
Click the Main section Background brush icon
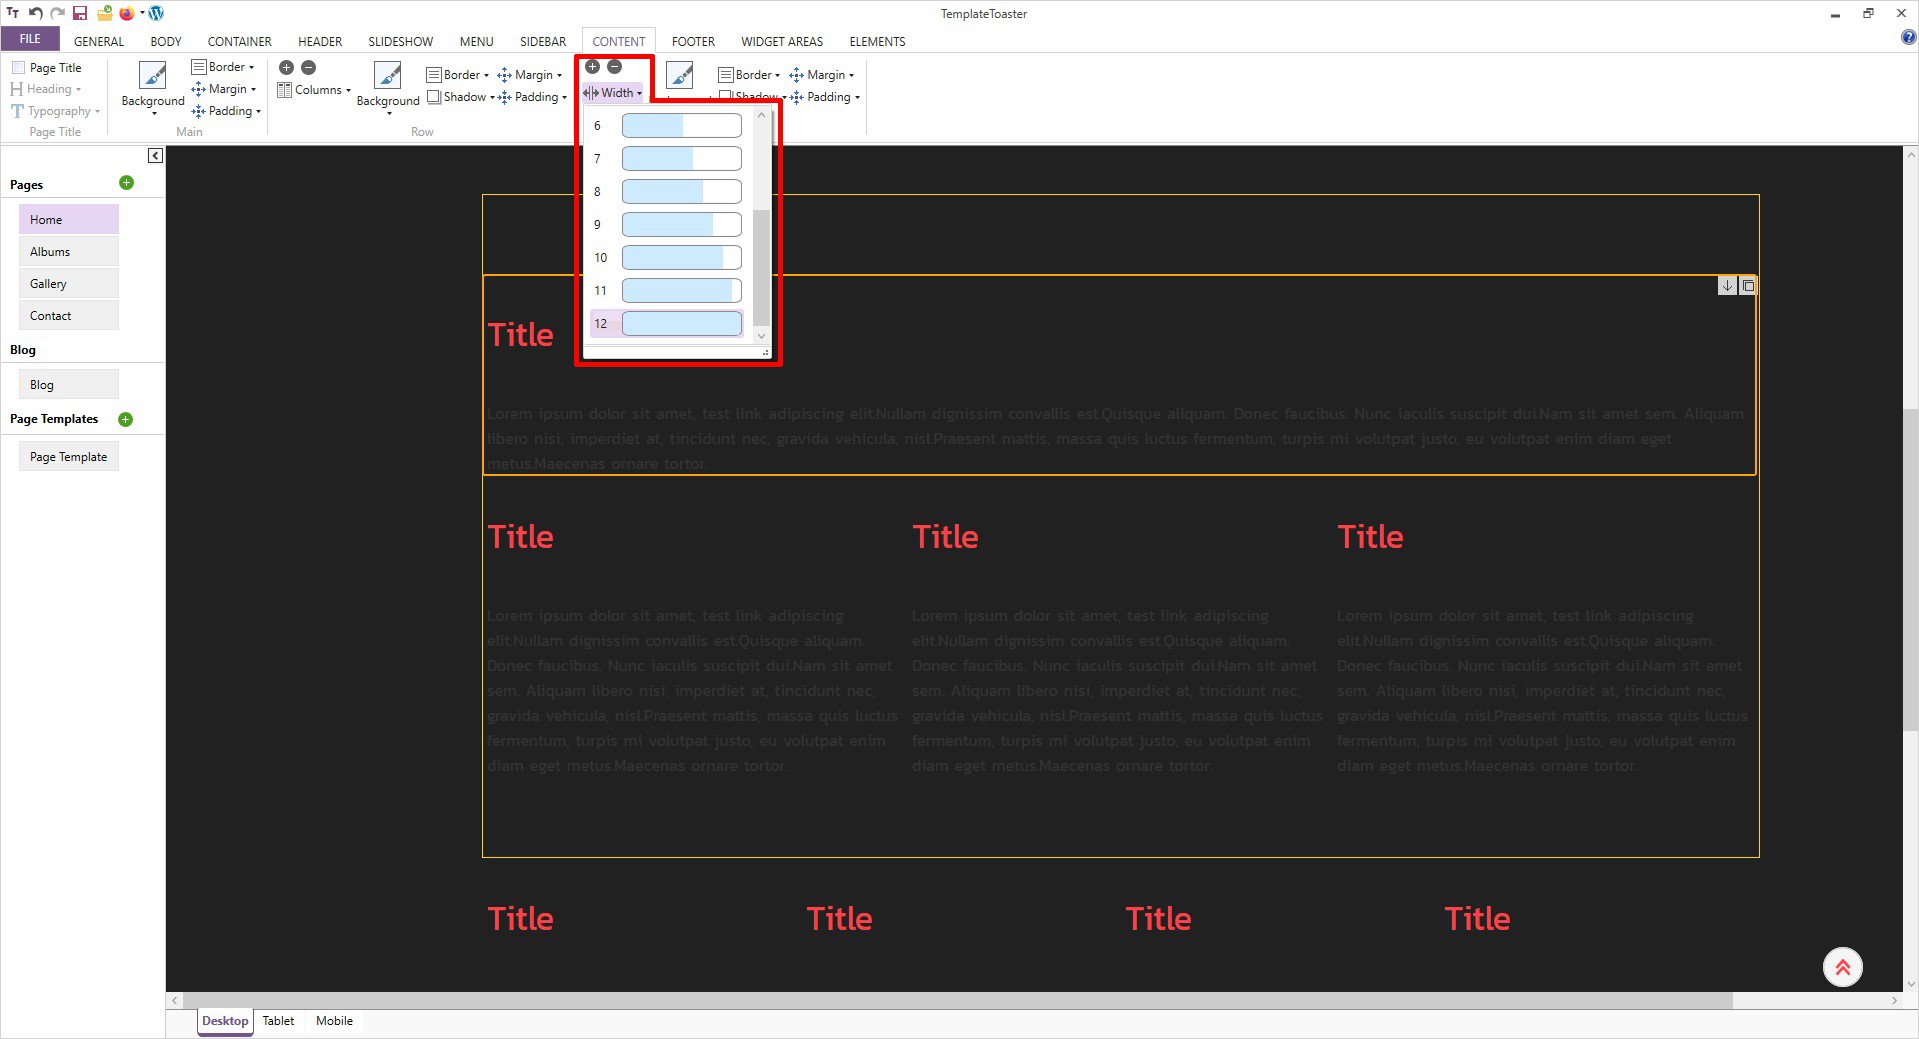pyautogui.click(x=152, y=76)
